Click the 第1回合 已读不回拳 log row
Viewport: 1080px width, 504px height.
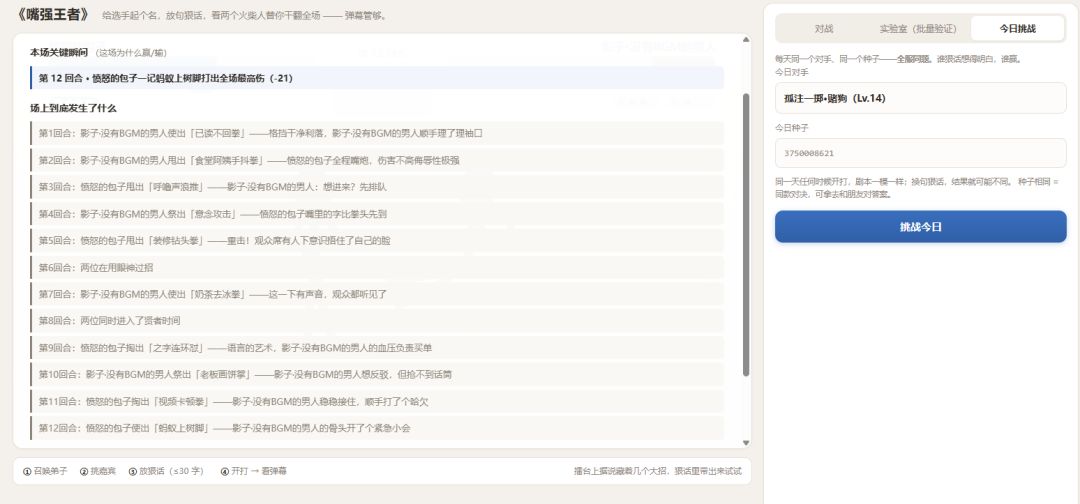tap(377, 133)
